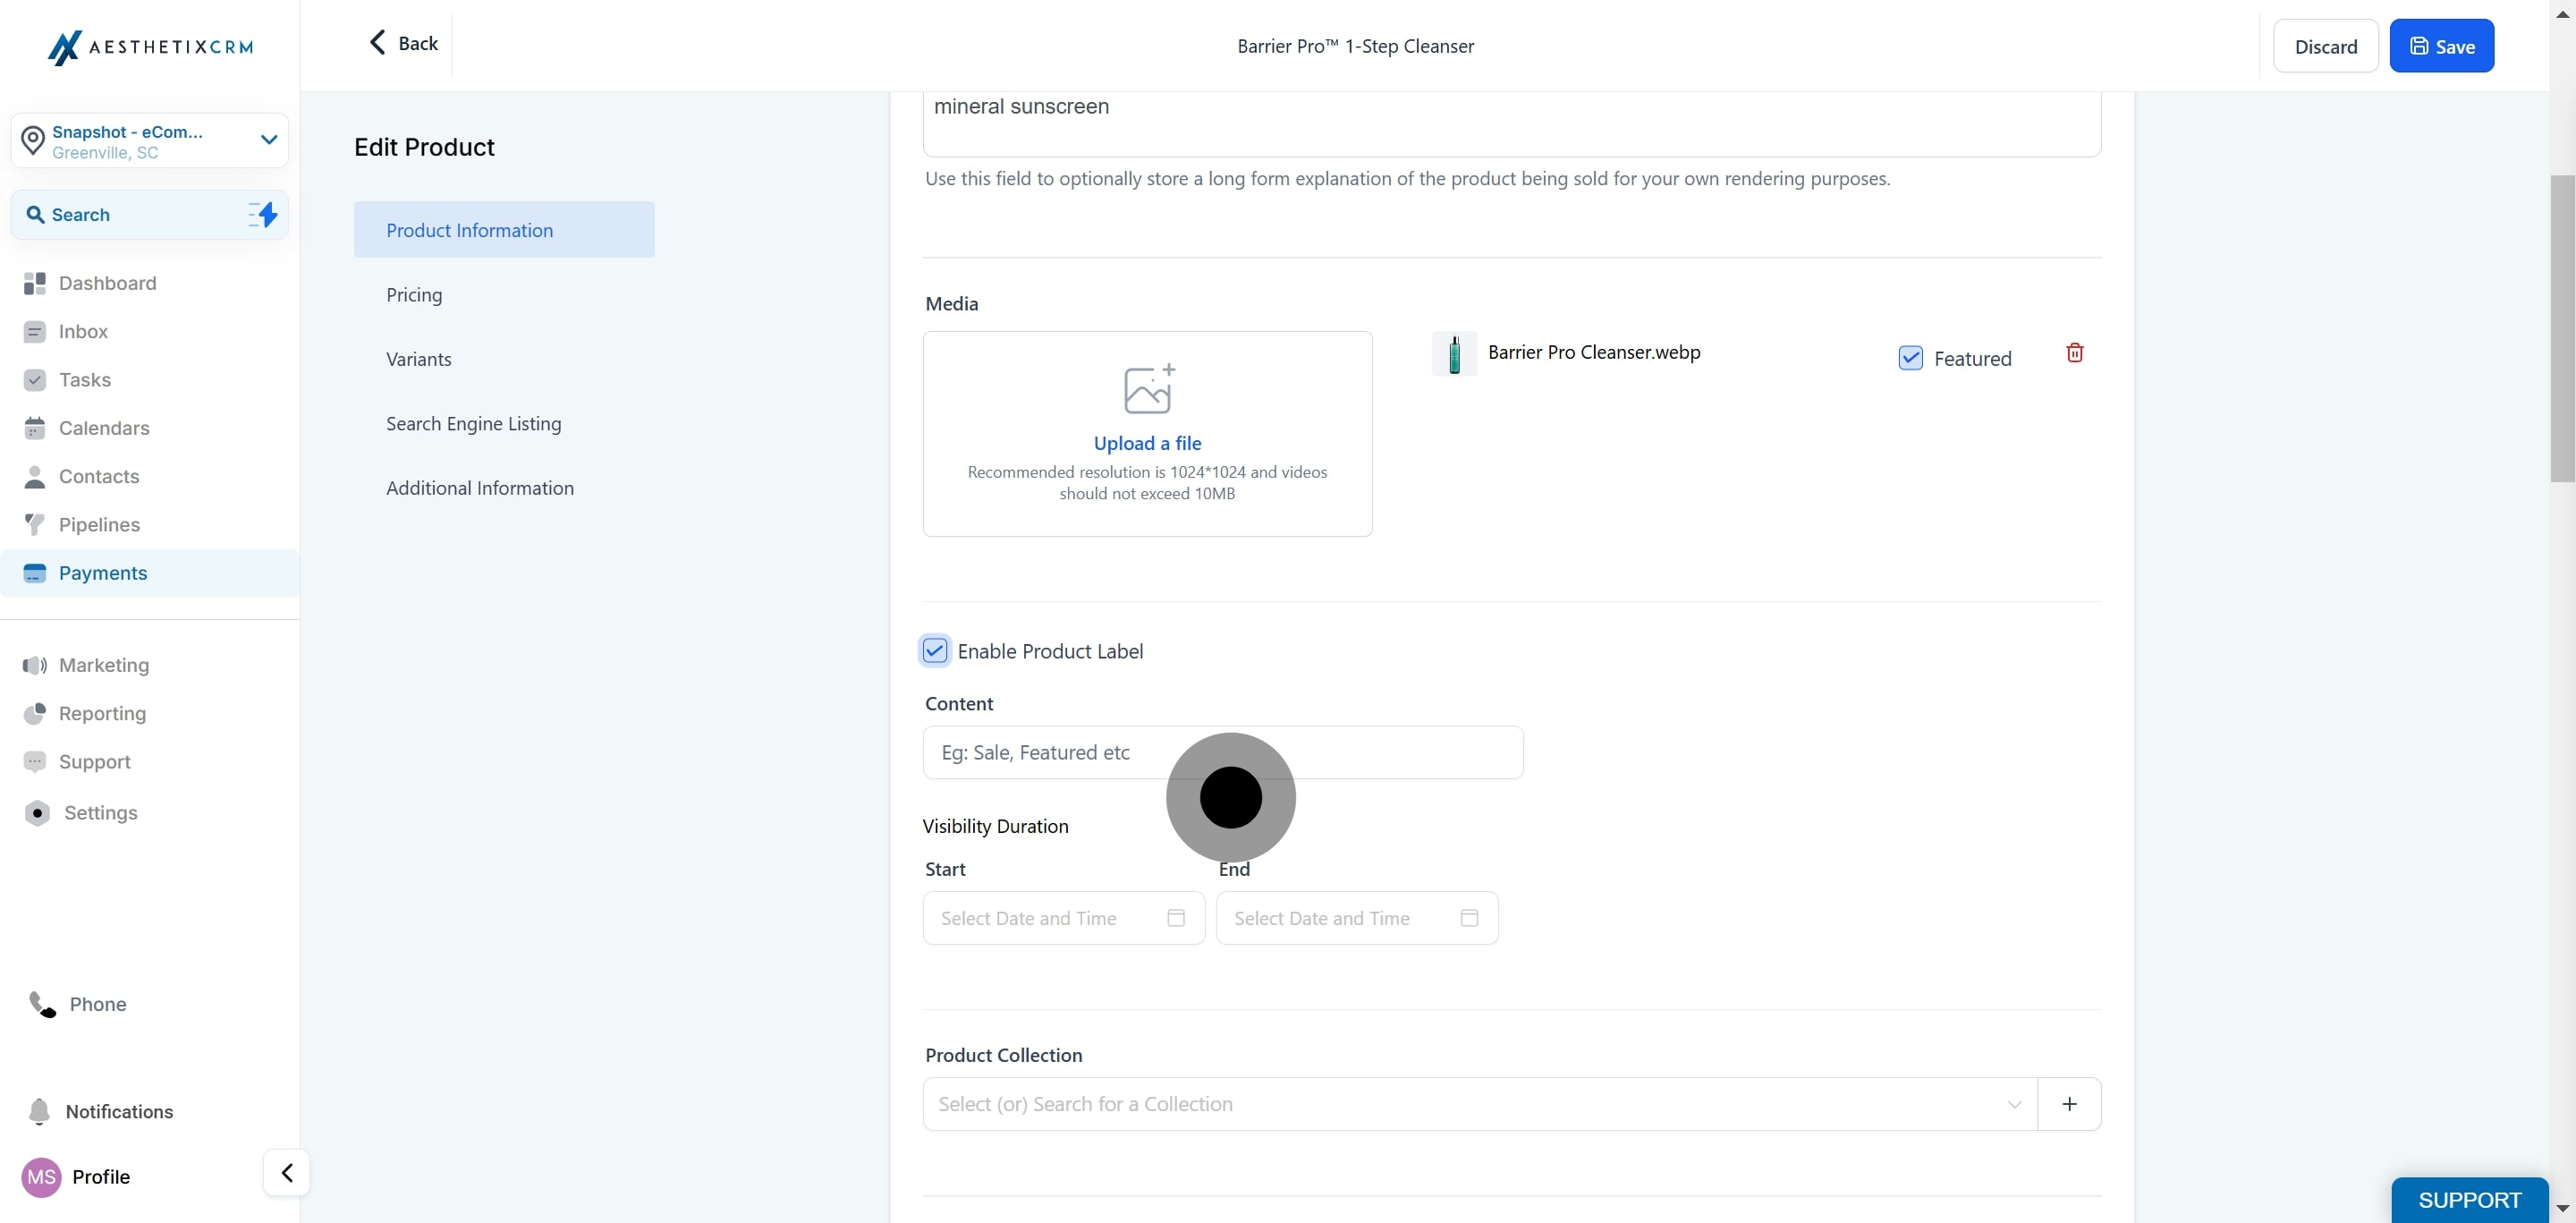This screenshot has height=1223, width=2576.
Task: Go to the Variants section
Action: (419, 359)
